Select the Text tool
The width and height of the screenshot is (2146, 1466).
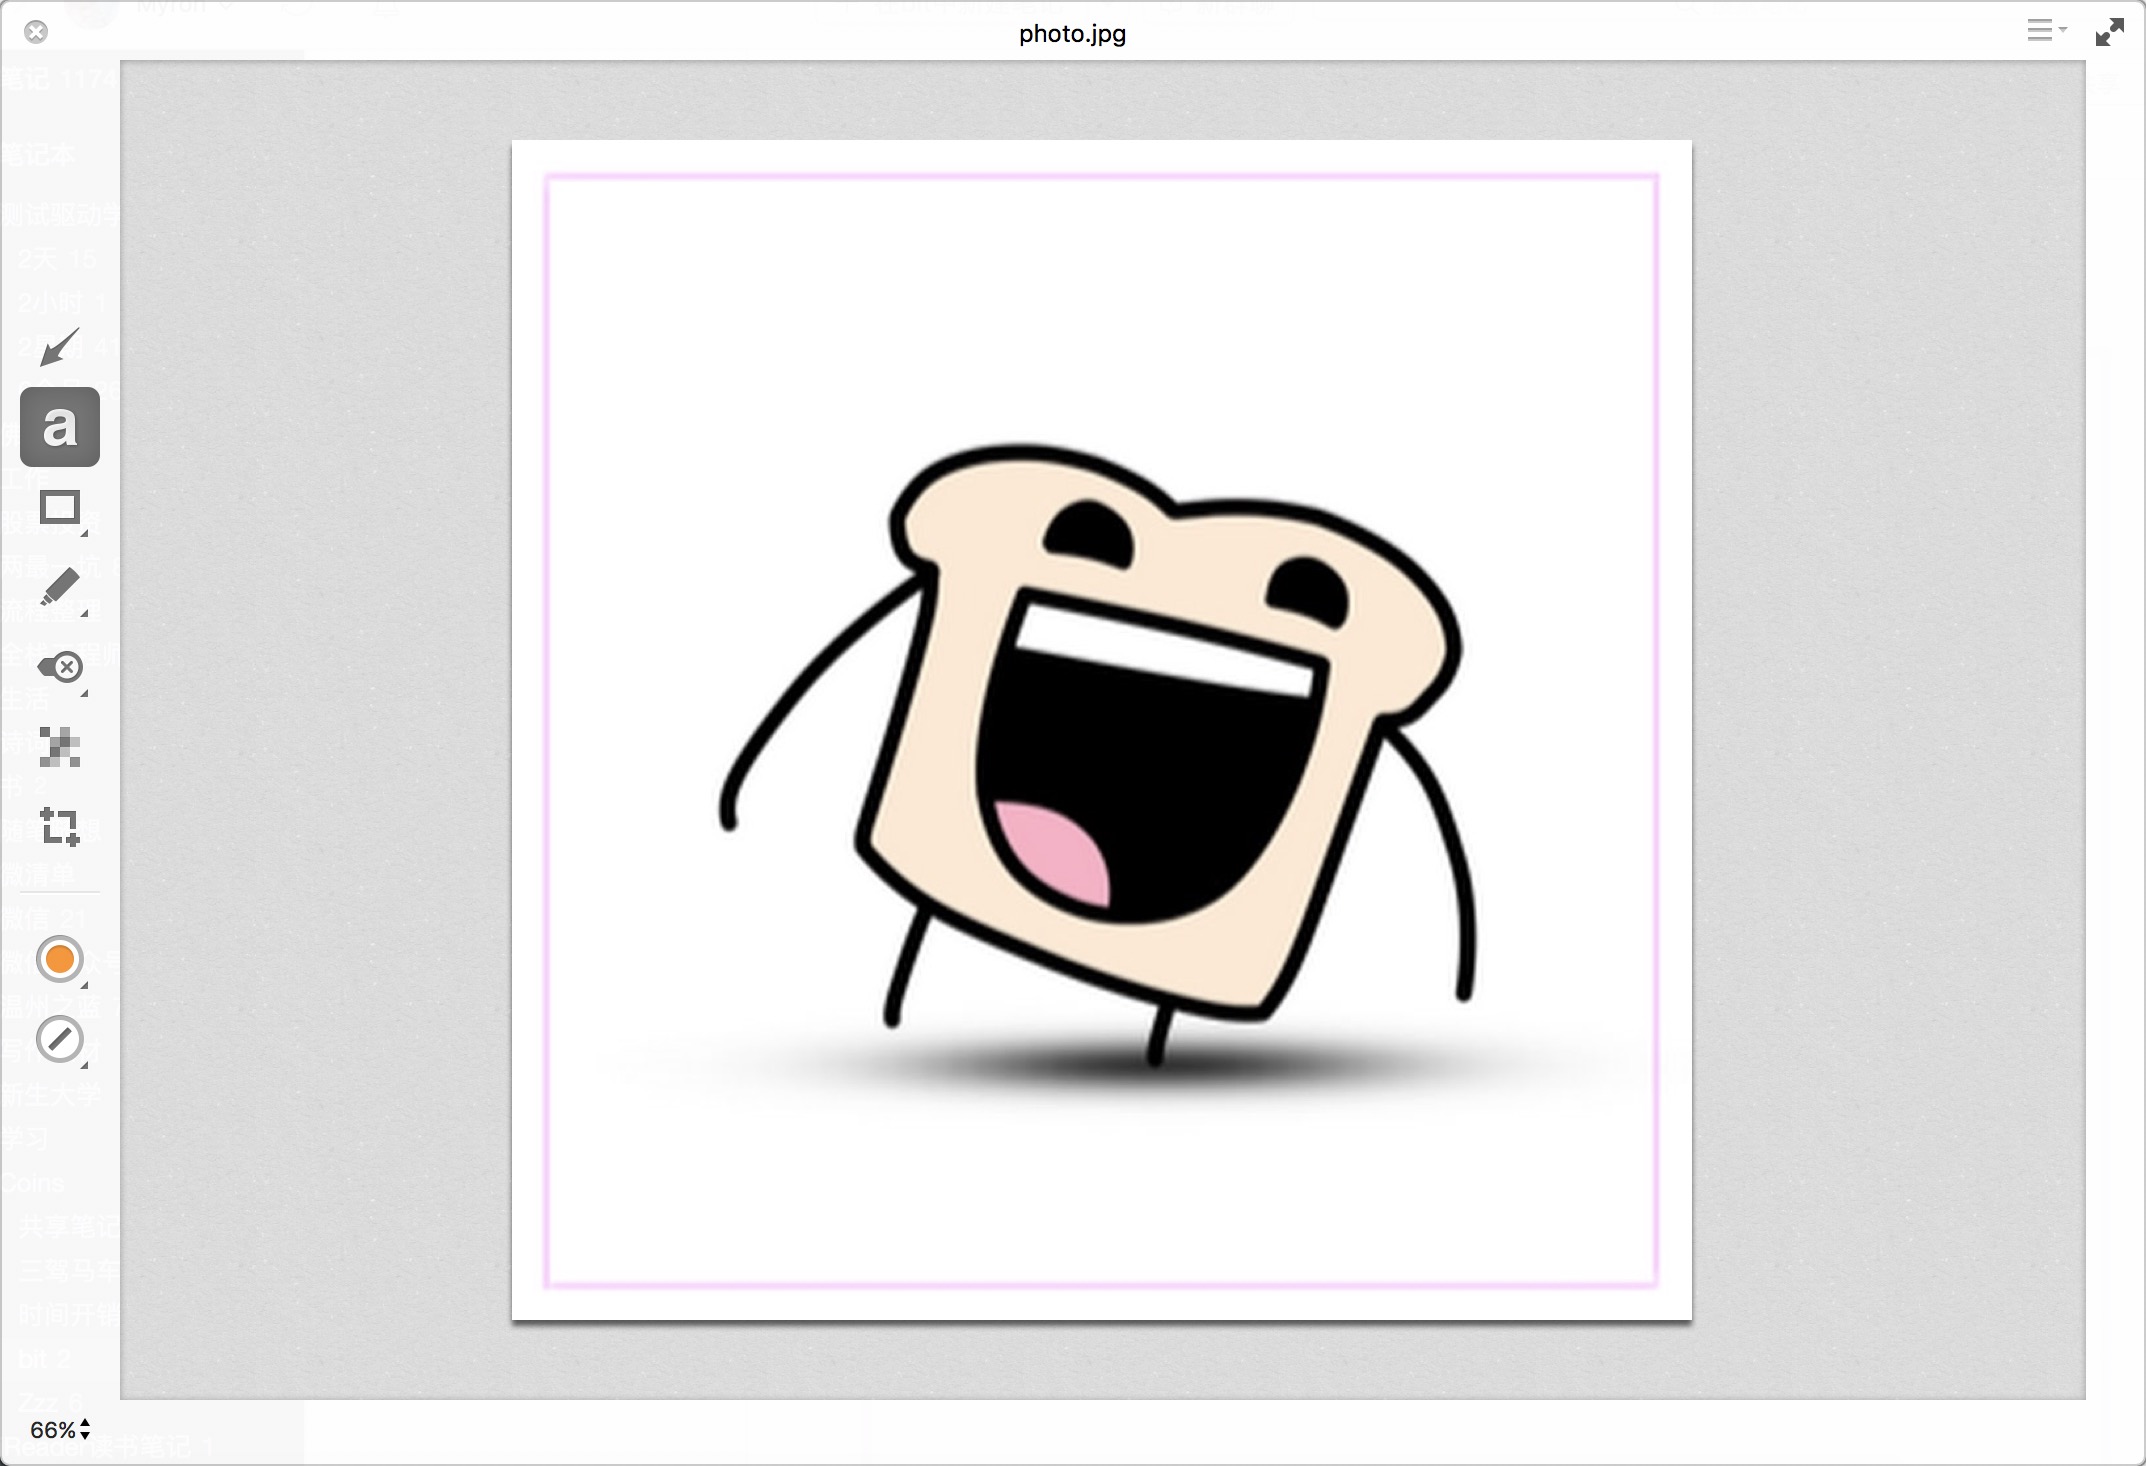tap(60, 427)
